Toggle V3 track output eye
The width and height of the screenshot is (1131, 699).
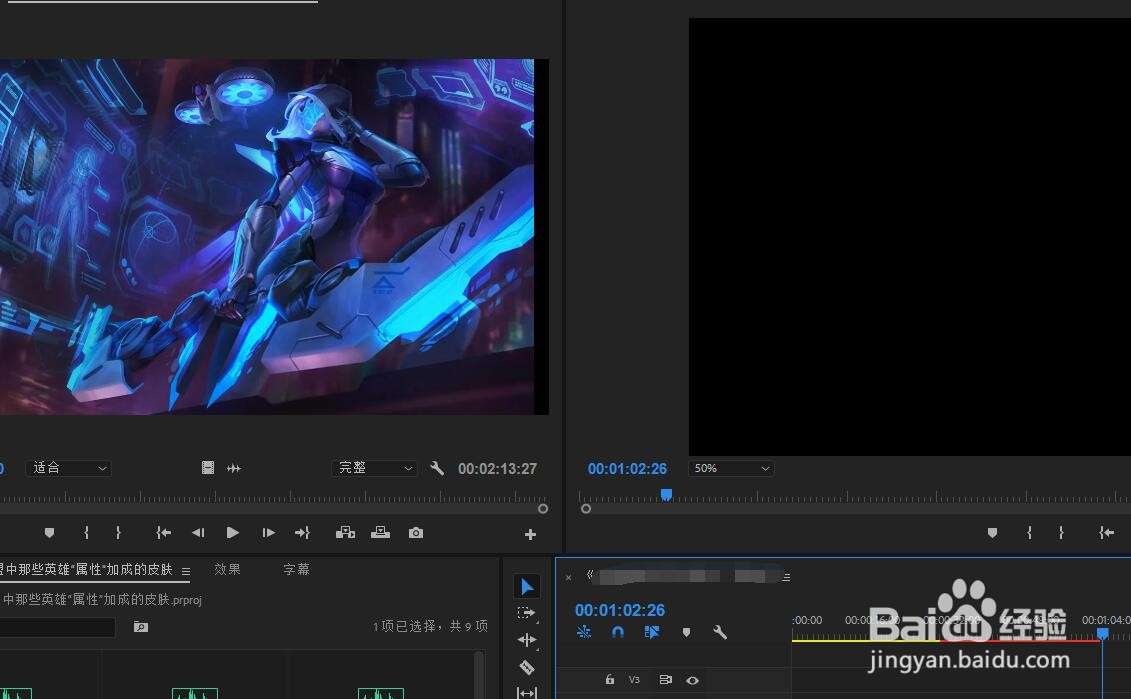click(x=692, y=680)
